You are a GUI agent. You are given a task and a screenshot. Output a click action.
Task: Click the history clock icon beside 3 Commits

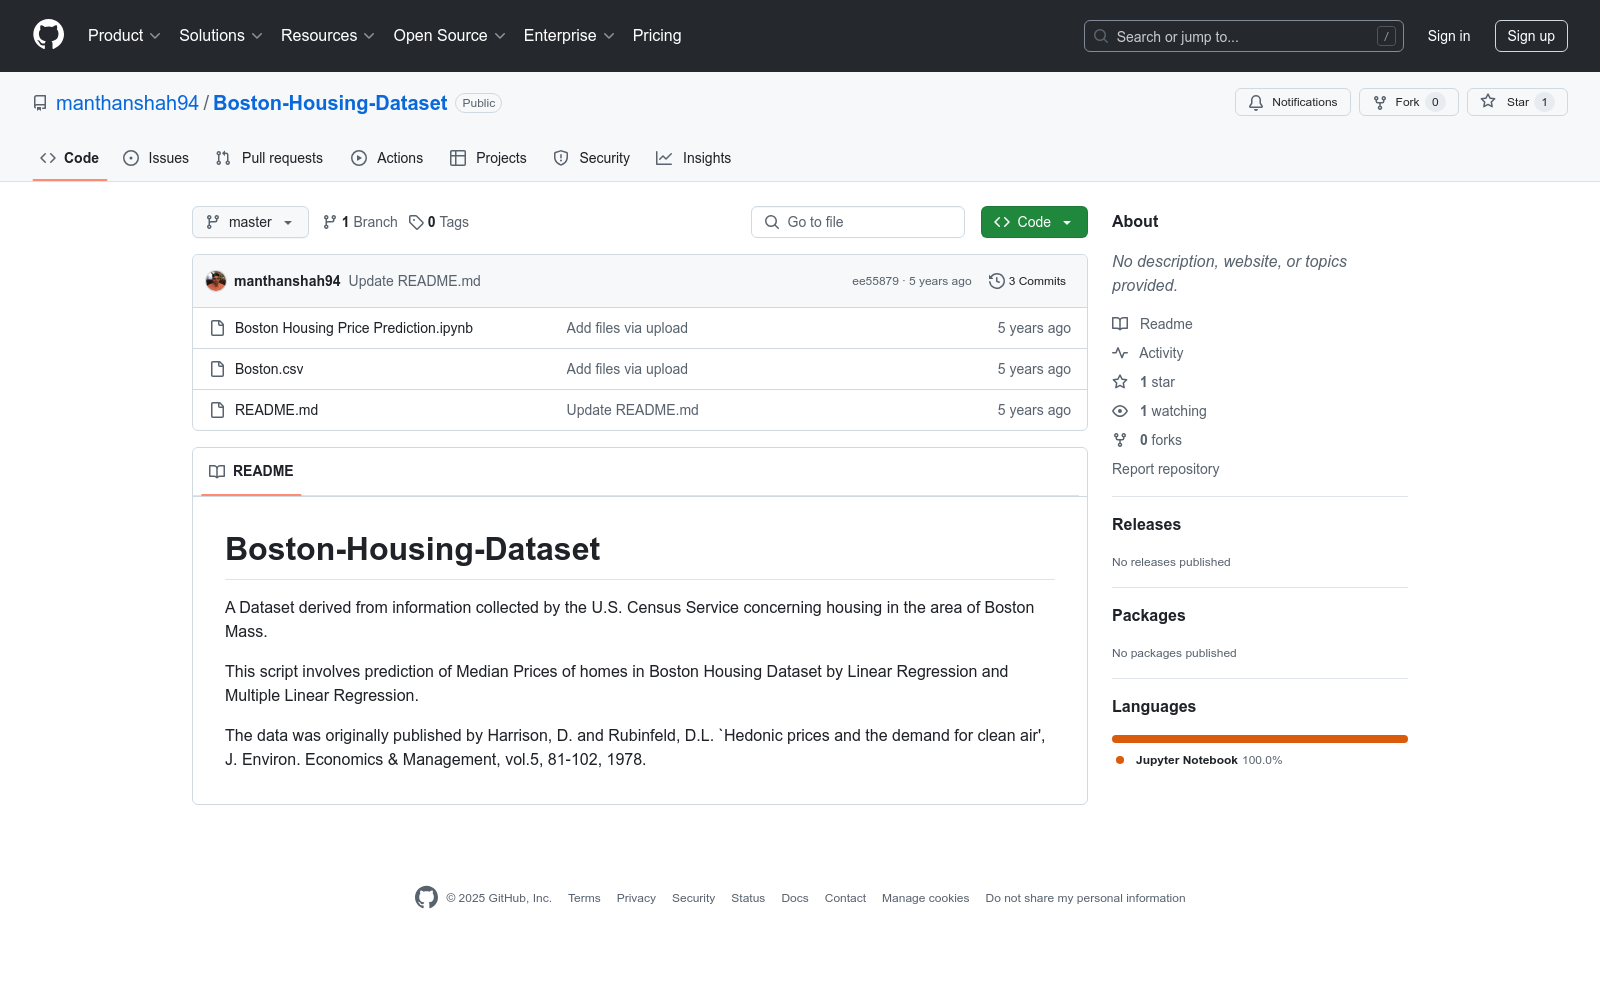point(996,281)
